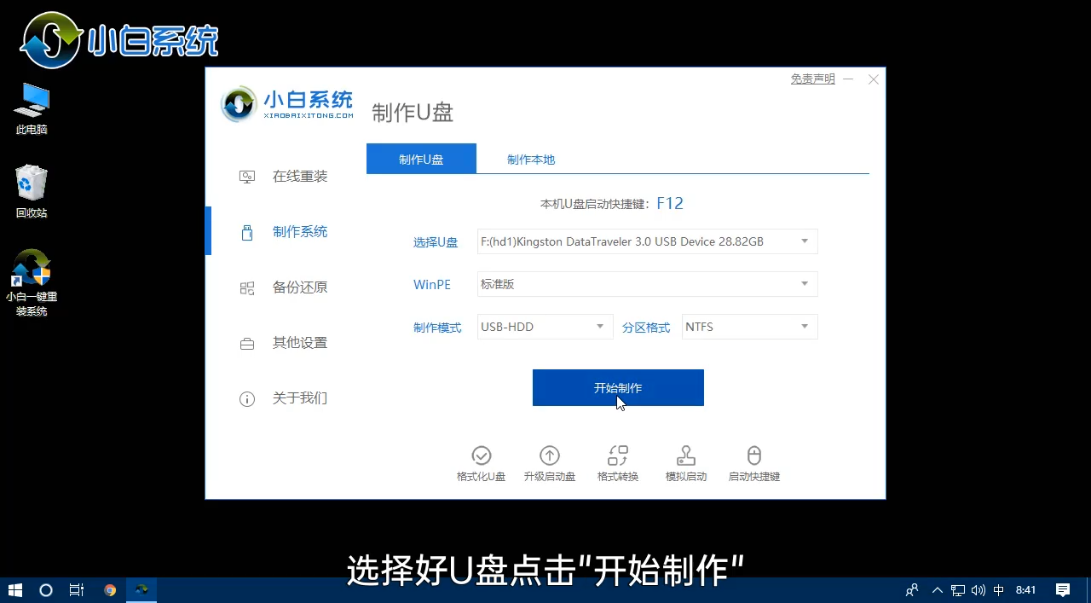Image resolution: width=1091 pixels, height=603 pixels.
Task: Close the 小白系统 window
Action: click(873, 79)
